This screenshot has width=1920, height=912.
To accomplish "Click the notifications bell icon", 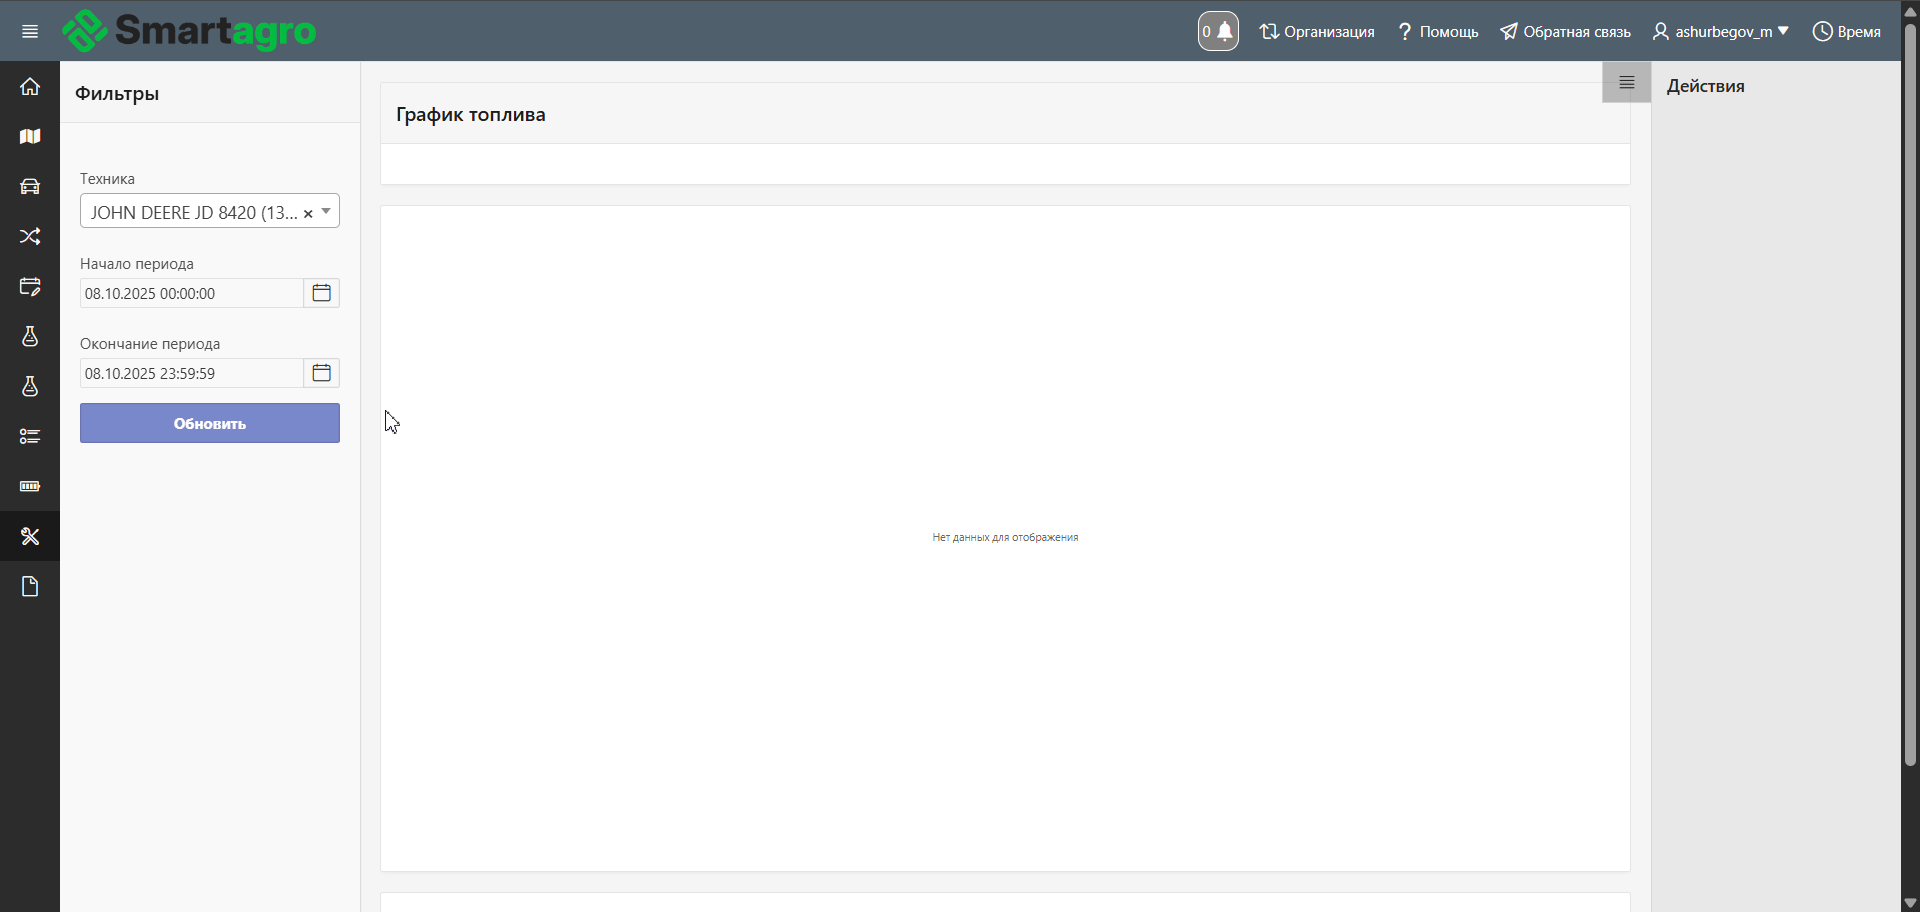I will (1218, 31).
